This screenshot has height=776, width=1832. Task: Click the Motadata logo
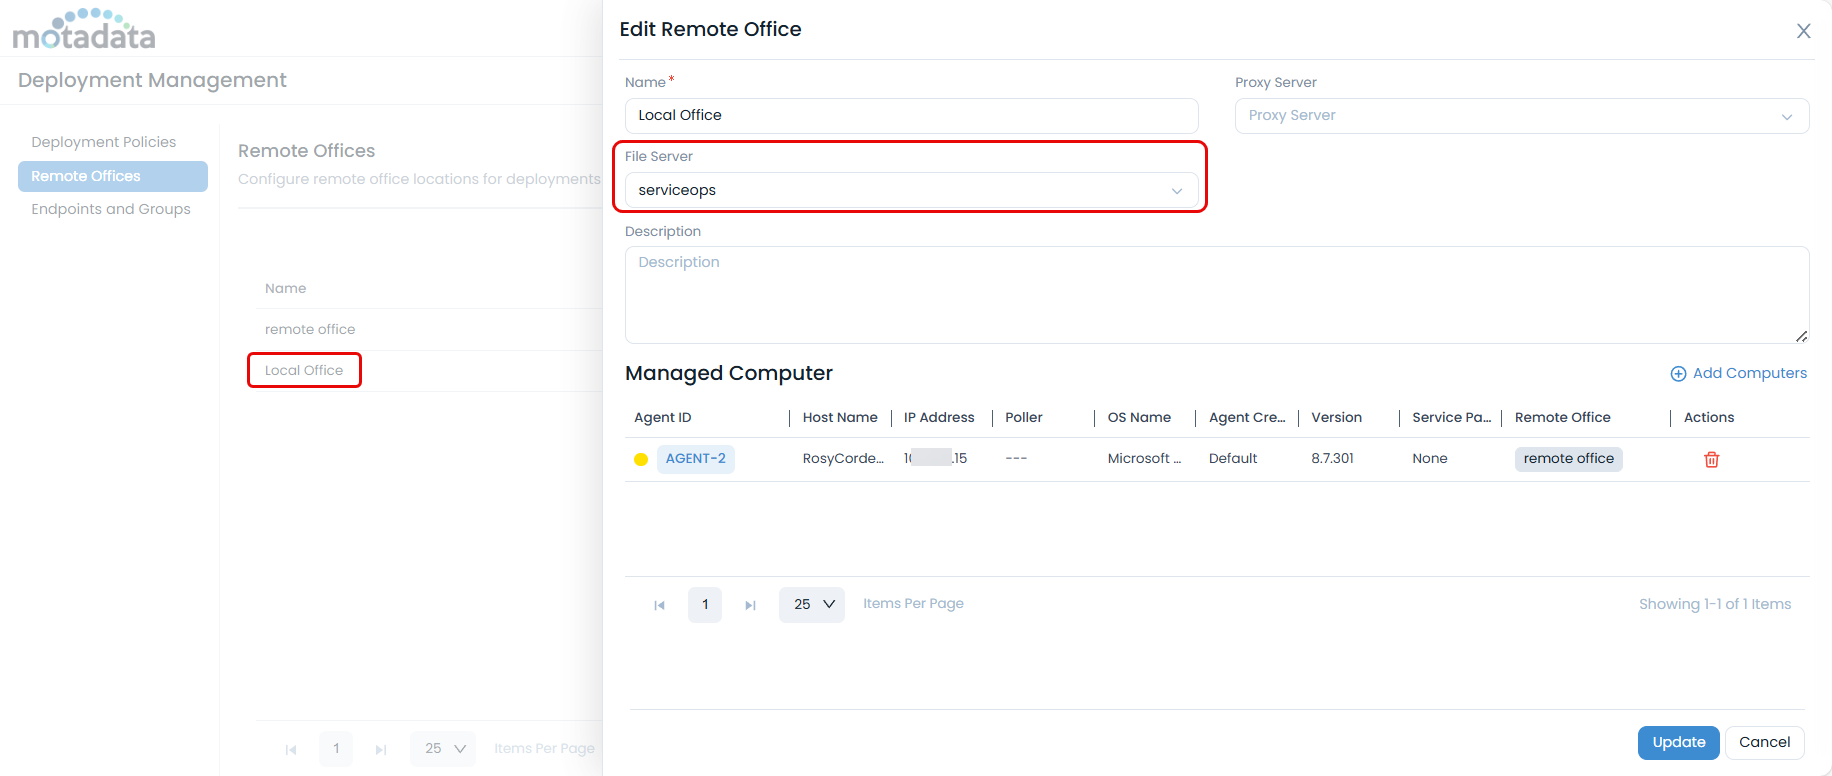pyautogui.click(x=84, y=30)
